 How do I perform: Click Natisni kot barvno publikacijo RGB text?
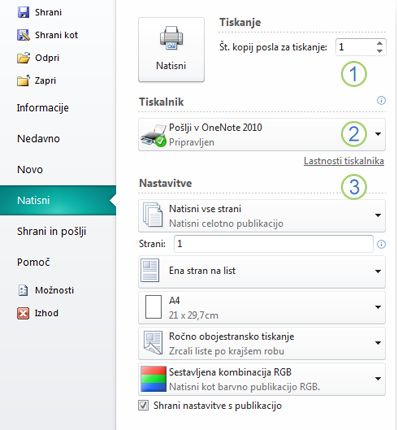244,387
